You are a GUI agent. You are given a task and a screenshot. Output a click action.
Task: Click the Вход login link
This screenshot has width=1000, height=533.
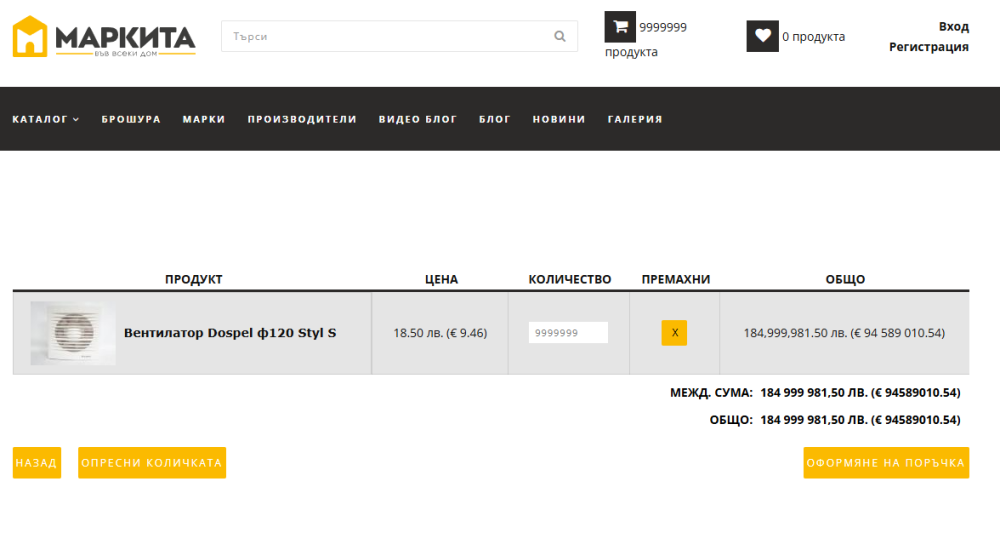click(953, 27)
